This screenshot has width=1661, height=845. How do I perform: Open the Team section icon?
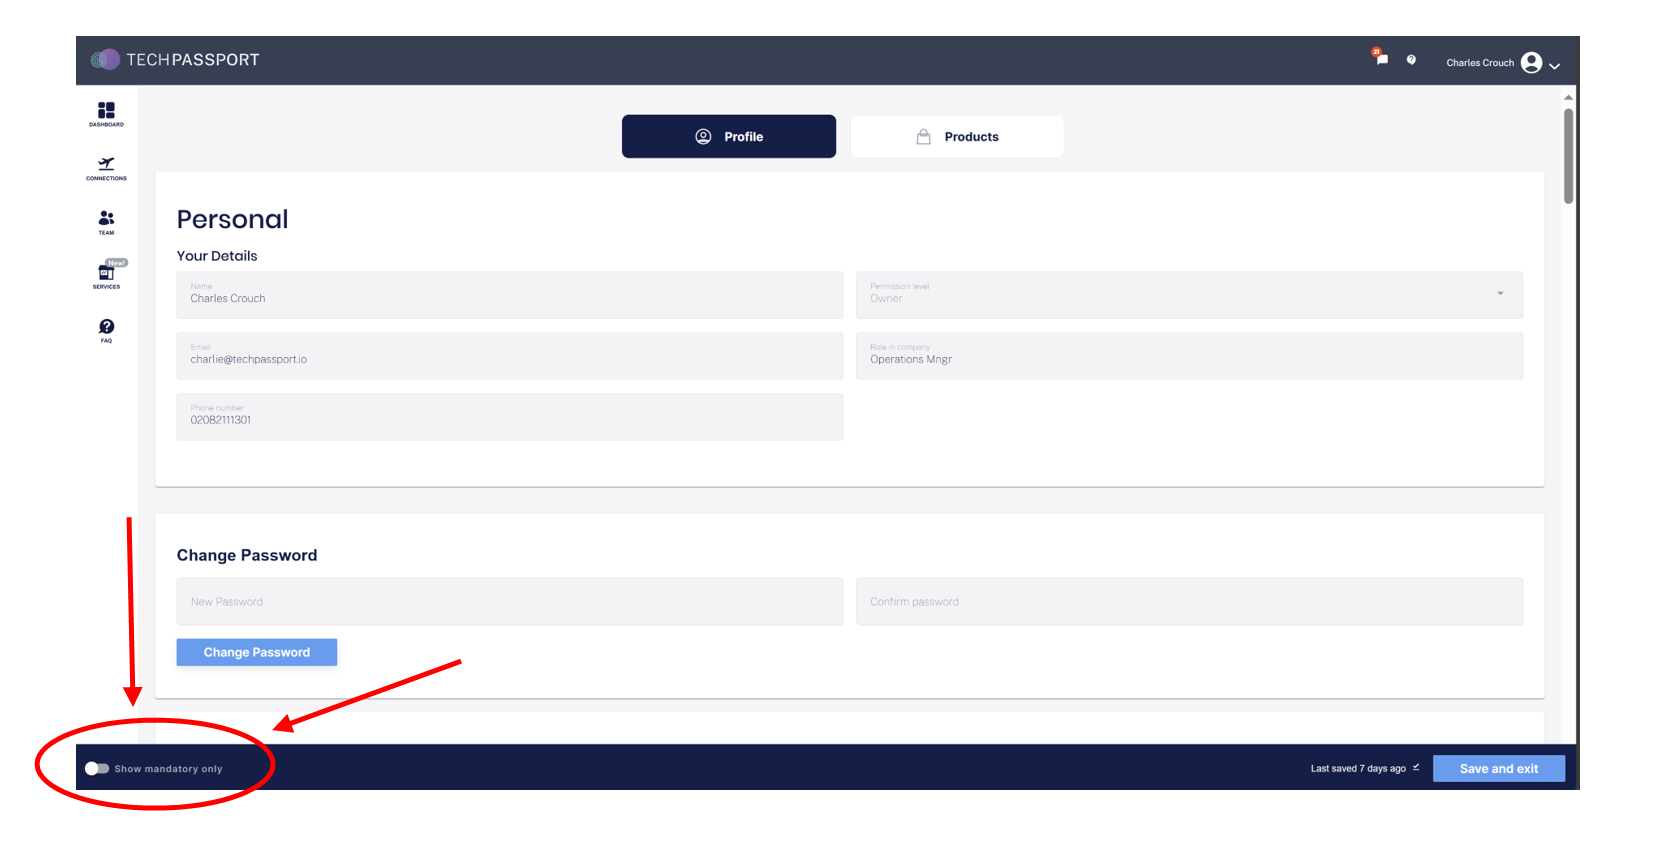[106, 221]
